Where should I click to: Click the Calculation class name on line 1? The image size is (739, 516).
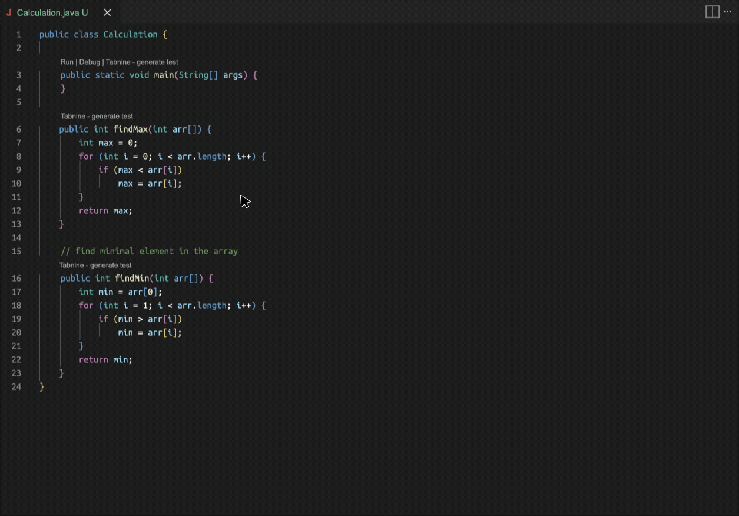coord(130,34)
